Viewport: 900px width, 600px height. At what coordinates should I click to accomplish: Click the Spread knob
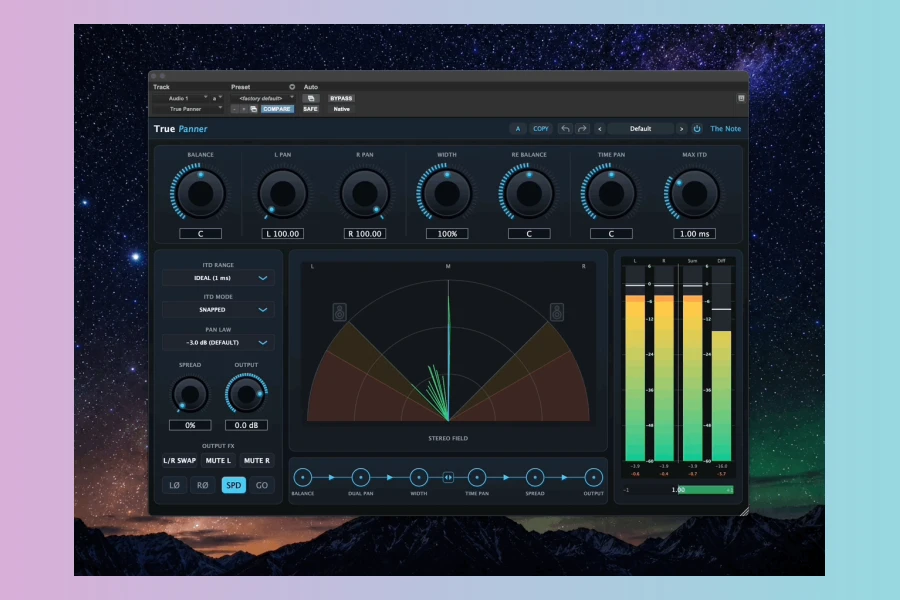190,394
